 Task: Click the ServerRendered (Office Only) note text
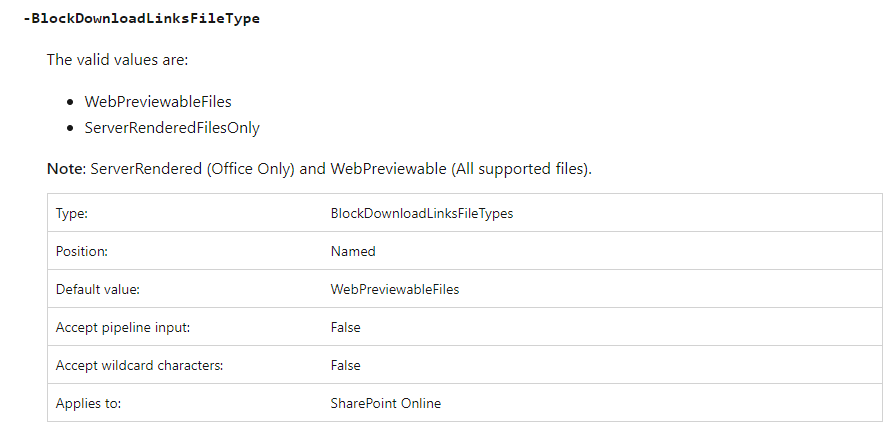click(193, 169)
